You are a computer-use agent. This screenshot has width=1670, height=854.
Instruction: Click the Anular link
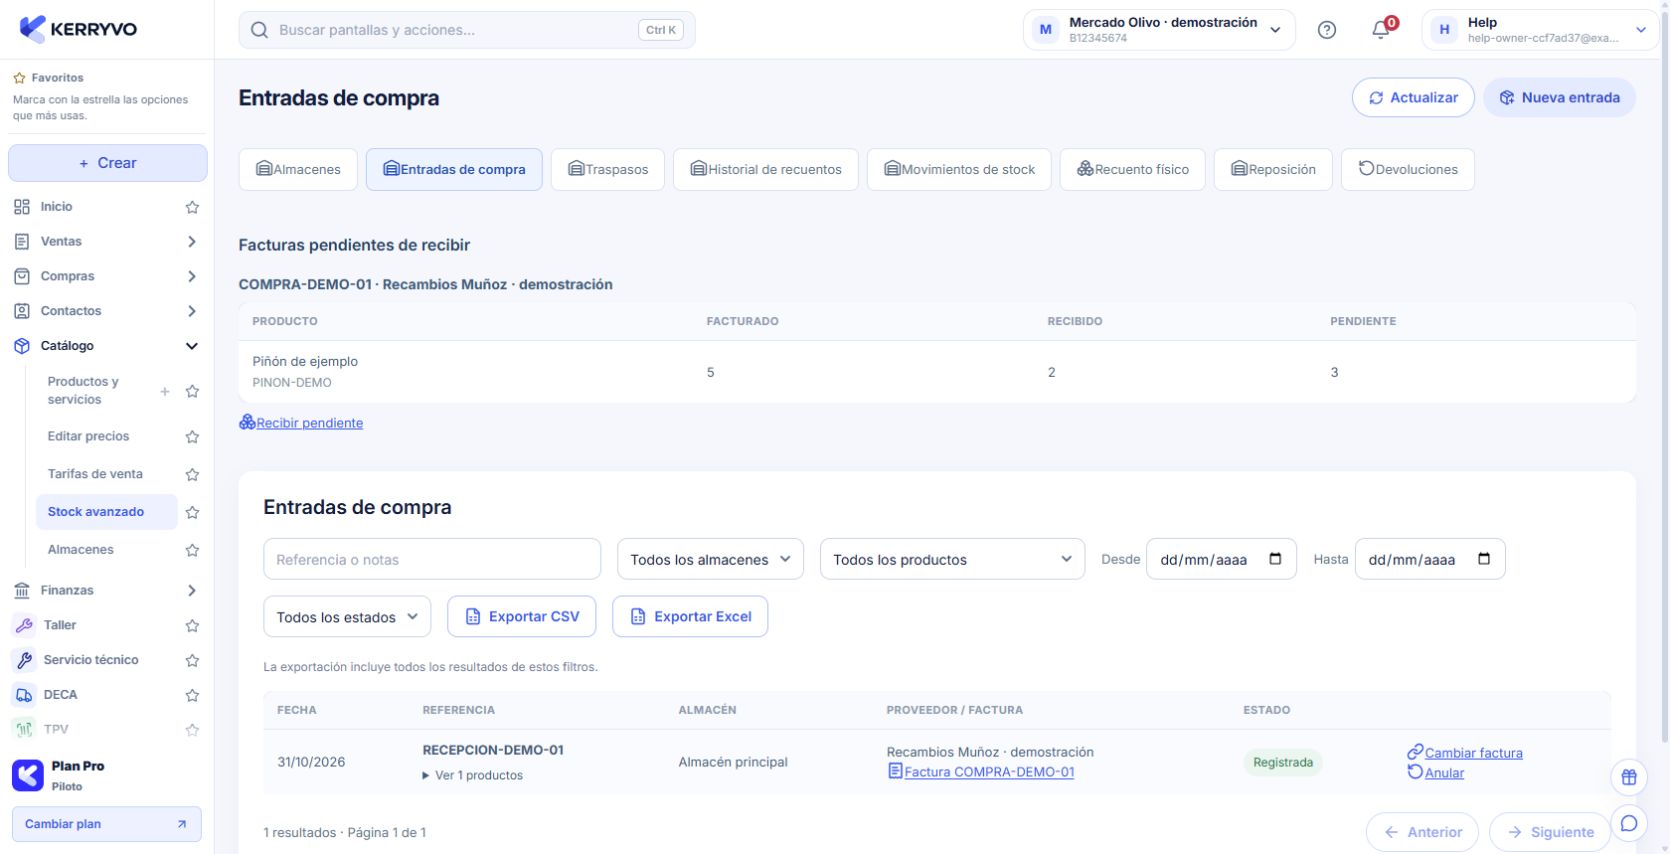click(1436, 773)
